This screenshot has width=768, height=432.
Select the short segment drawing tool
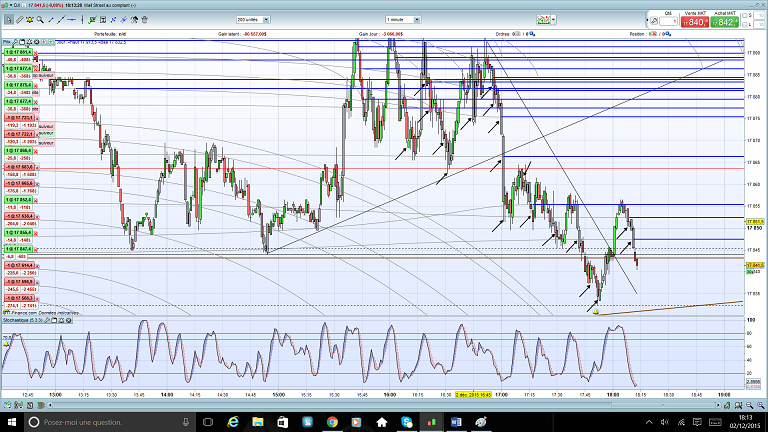point(51,20)
